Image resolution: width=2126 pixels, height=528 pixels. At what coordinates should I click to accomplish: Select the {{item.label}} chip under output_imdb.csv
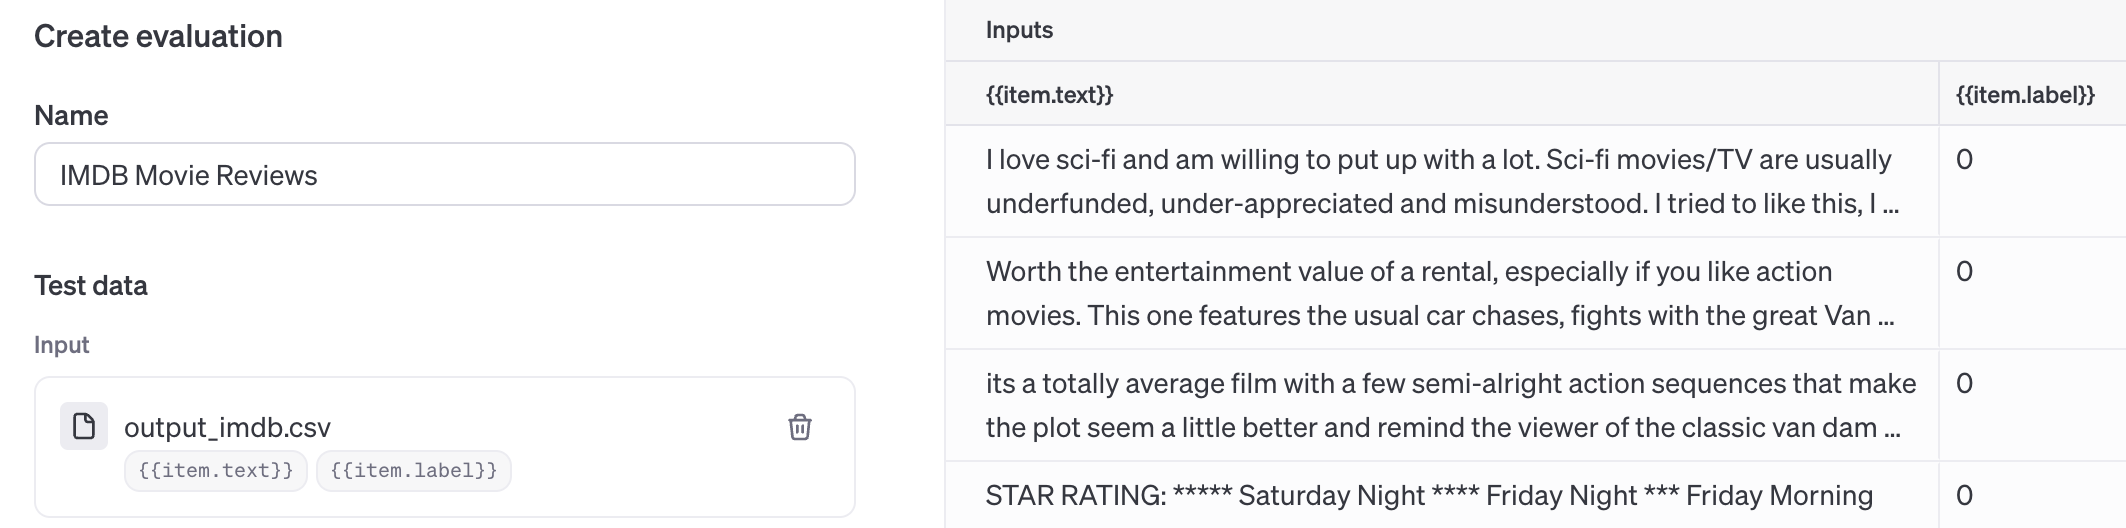(x=413, y=471)
